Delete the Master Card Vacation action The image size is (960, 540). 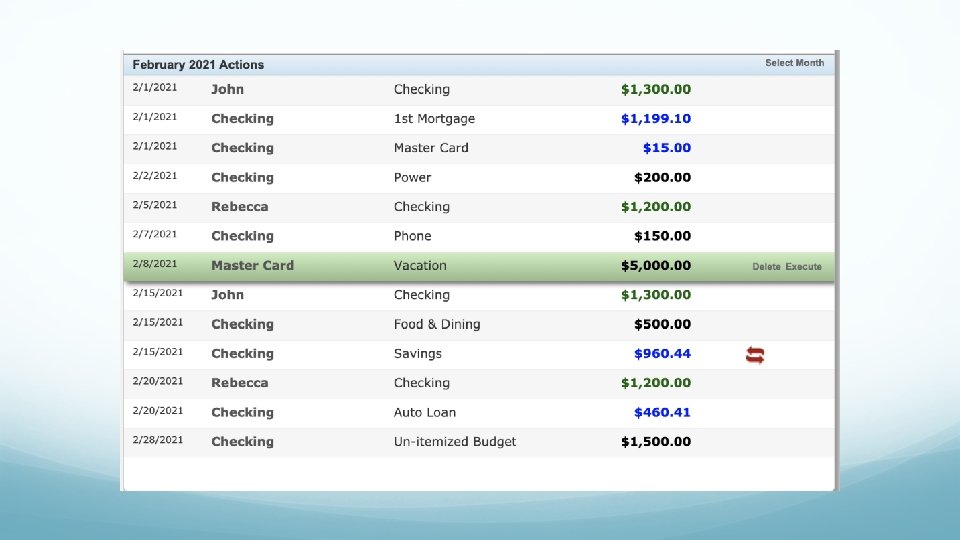[x=766, y=266]
